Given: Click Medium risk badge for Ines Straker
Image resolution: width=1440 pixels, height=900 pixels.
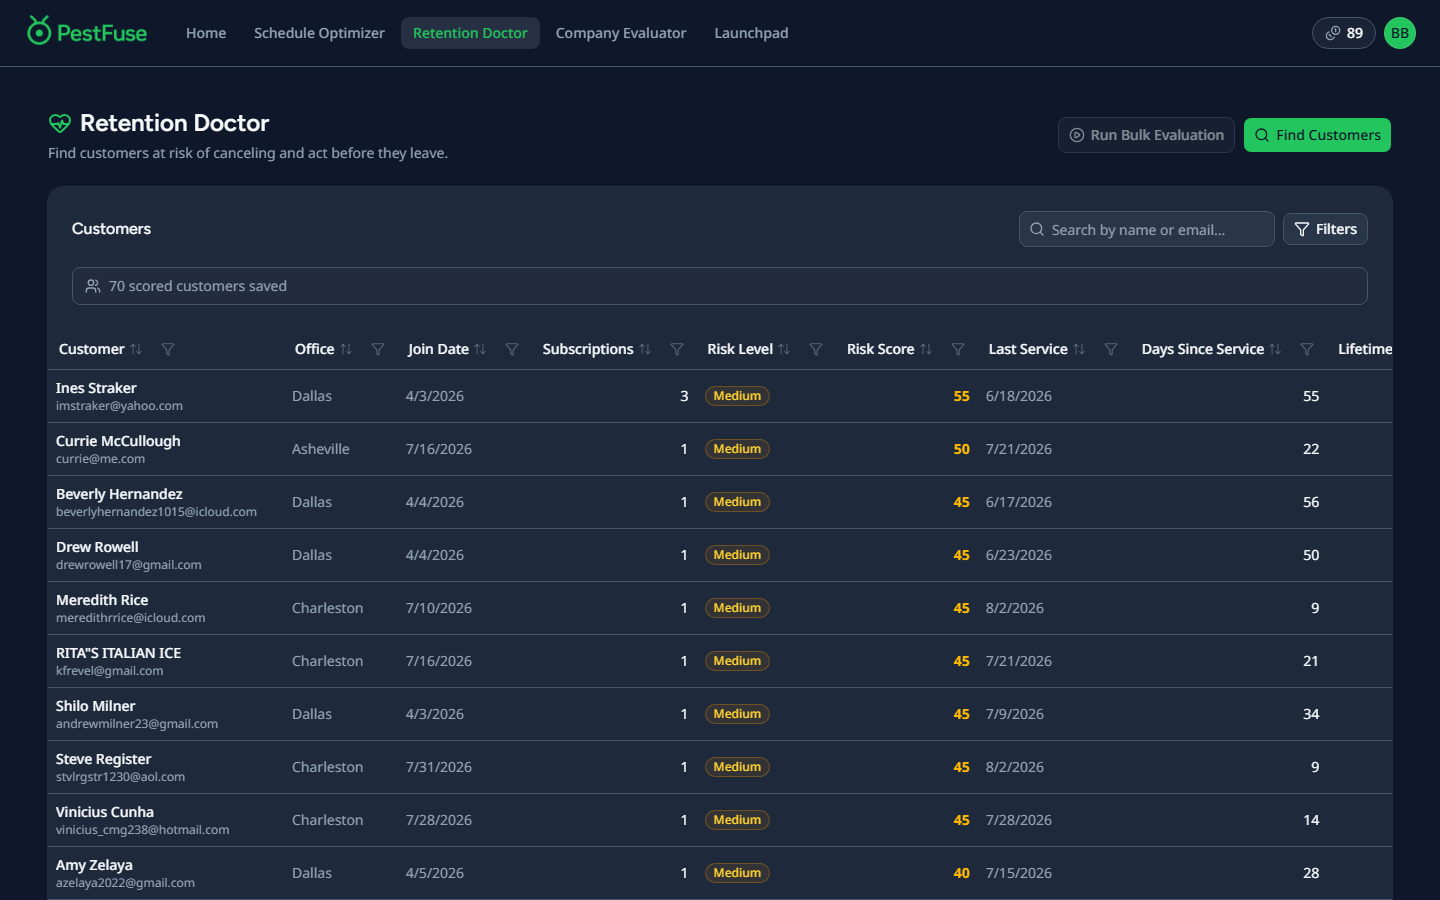Looking at the screenshot, I should pyautogui.click(x=737, y=396).
